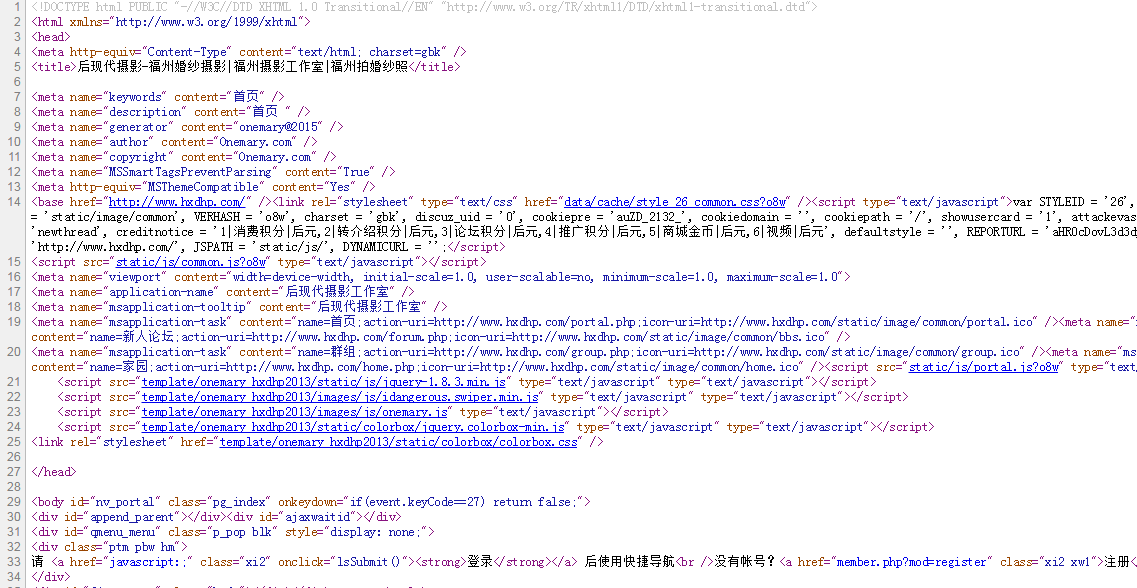Click line number 1 in the gutter

click(x=17, y=7)
